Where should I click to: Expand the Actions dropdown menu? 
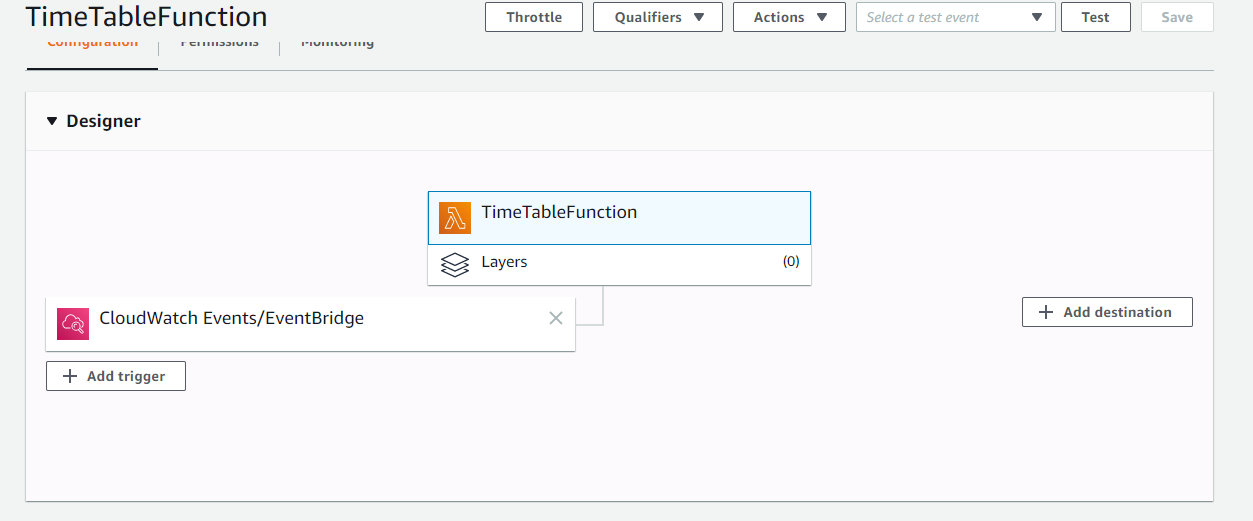pyautogui.click(x=789, y=17)
